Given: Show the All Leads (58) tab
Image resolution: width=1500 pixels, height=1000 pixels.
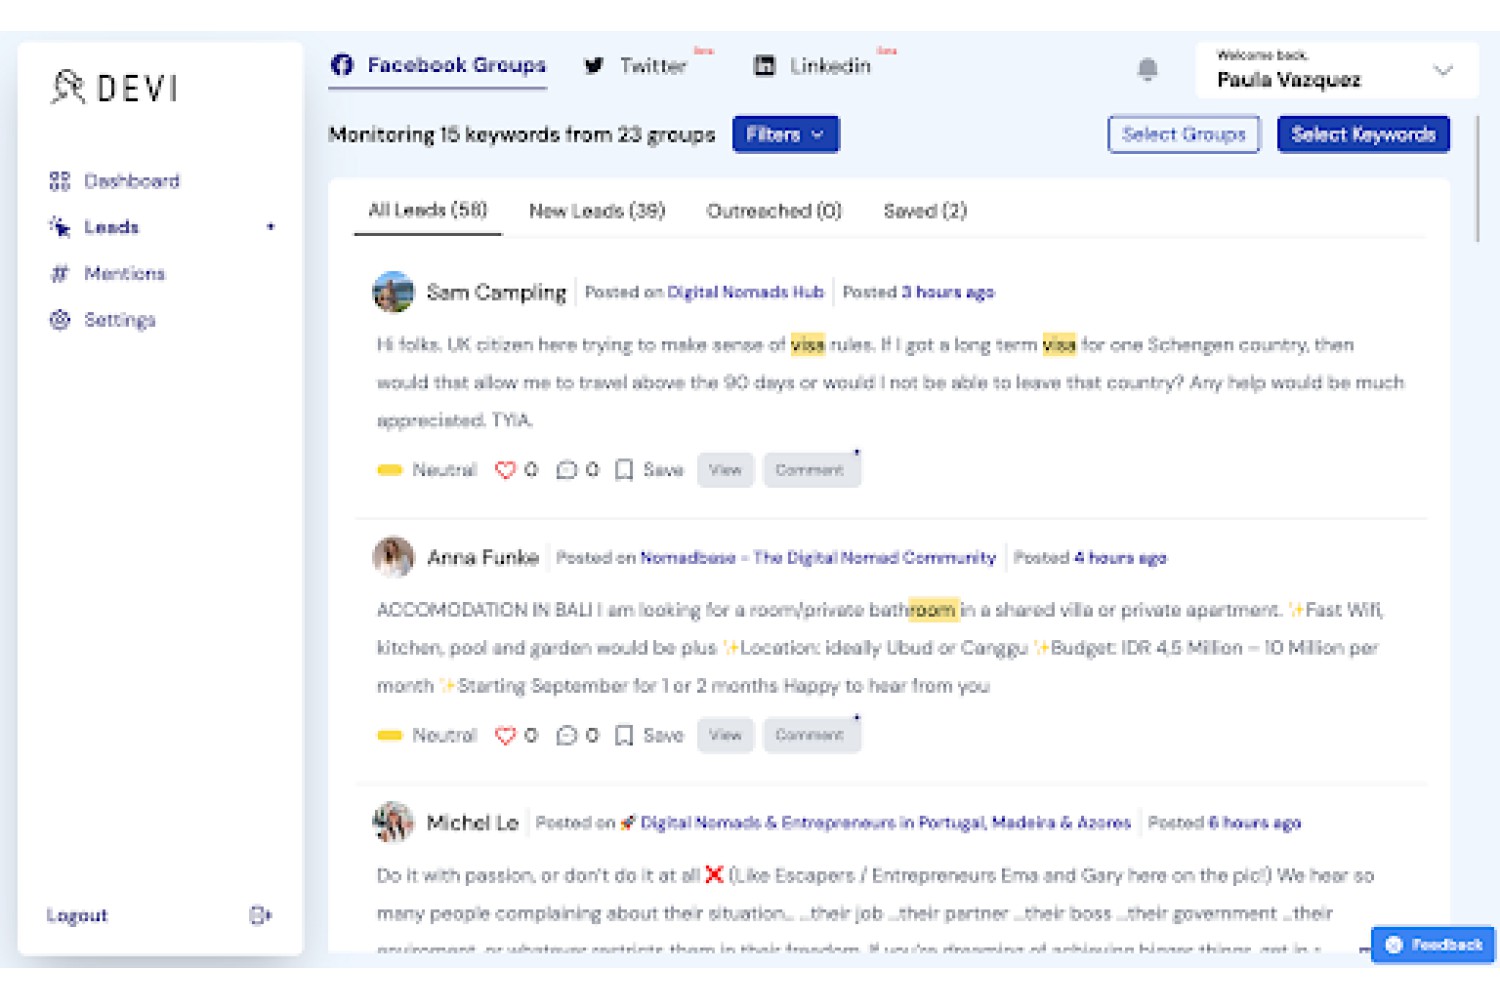Looking at the screenshot, I should [x=428, y=211].
